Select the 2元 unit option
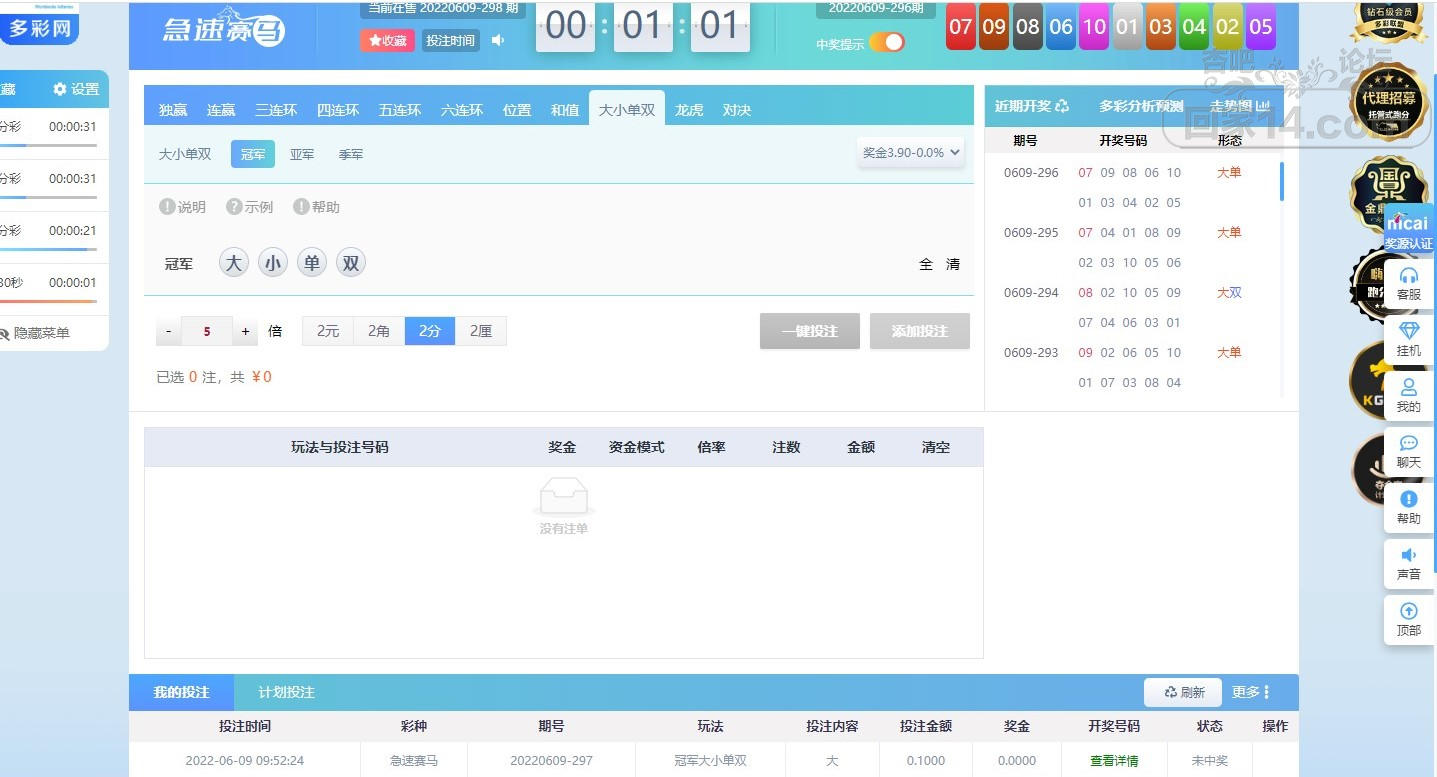 [x=328, y=331]
